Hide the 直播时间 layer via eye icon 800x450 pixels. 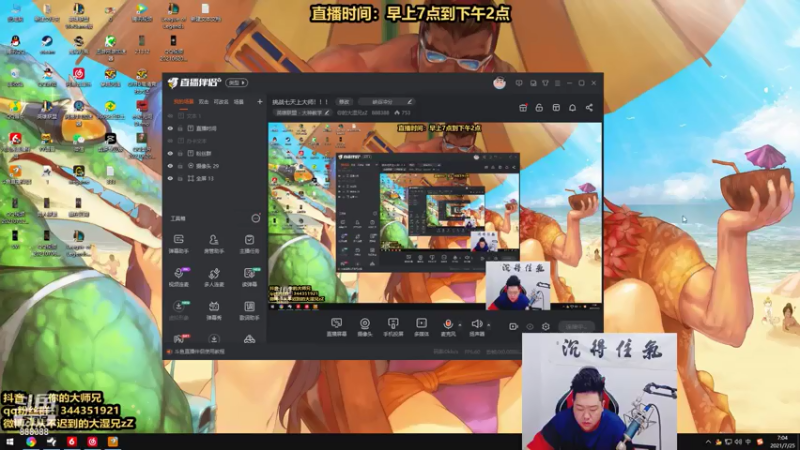tap(170, 129)
